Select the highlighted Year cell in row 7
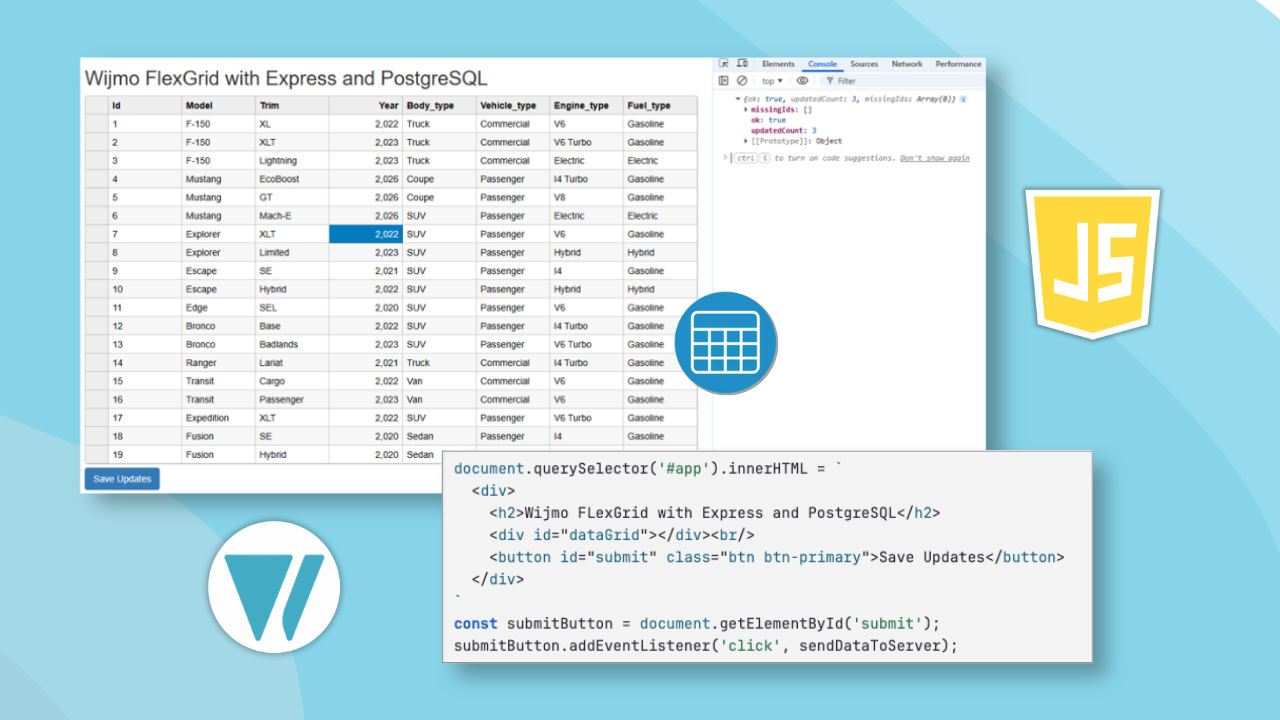 pyautogui.click(x=365, y=234)
